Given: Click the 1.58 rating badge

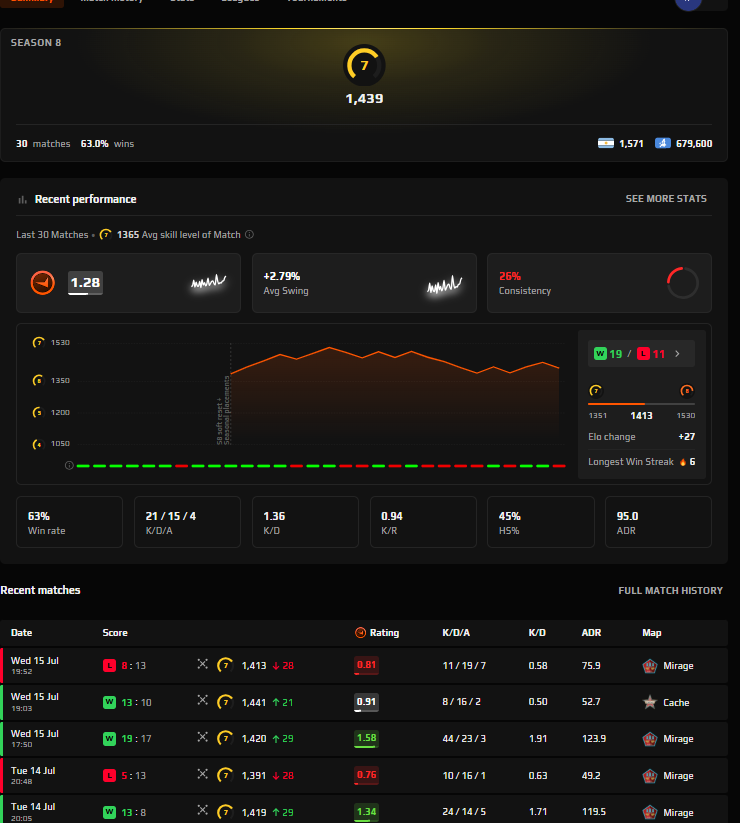Looking at the screenshot, I should pyautogui.click(x=366, y=738).
